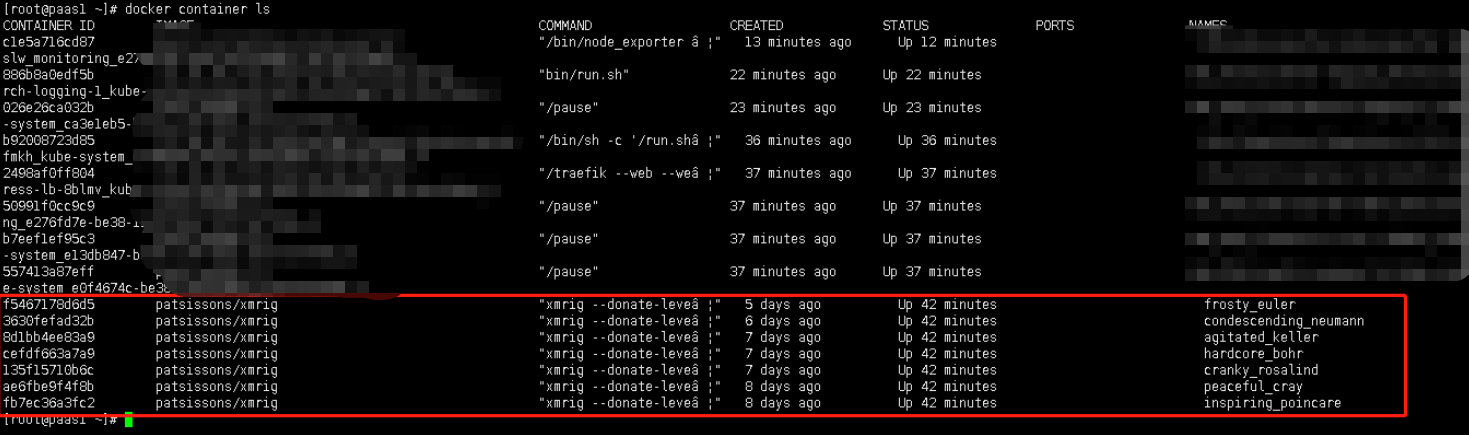Click patsissons/xmrig image in fb7ec36a3fc2 row
The height and width of the screenshot is (435, 1469).
217,403
